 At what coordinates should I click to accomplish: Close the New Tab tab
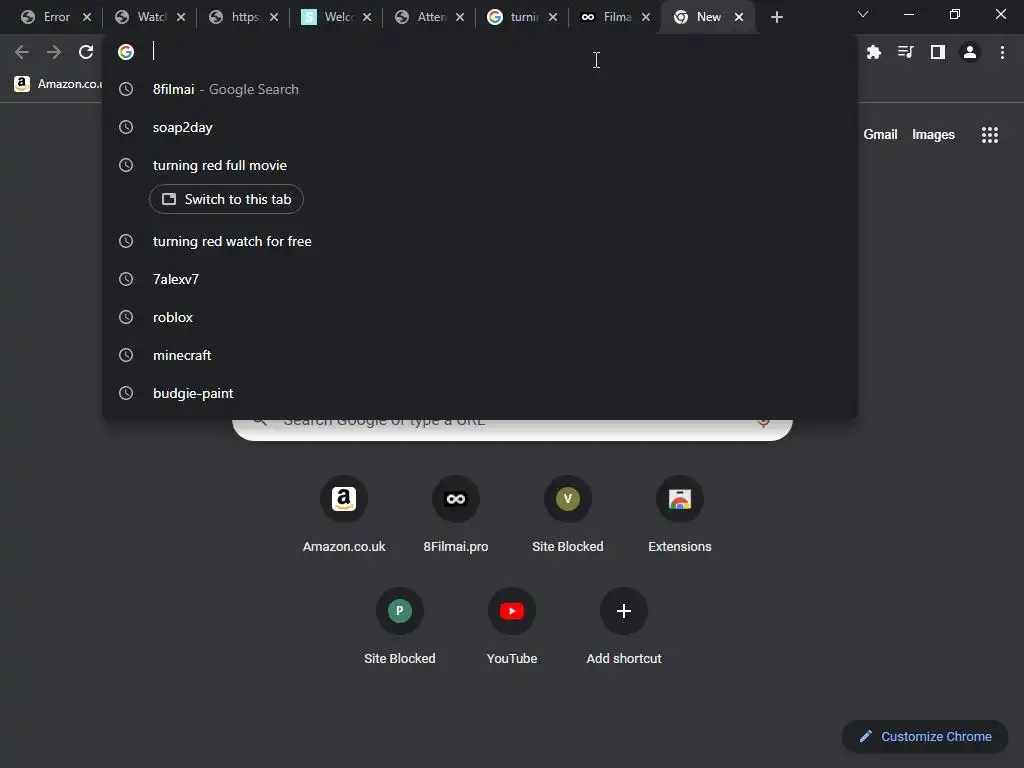[739, 17]
